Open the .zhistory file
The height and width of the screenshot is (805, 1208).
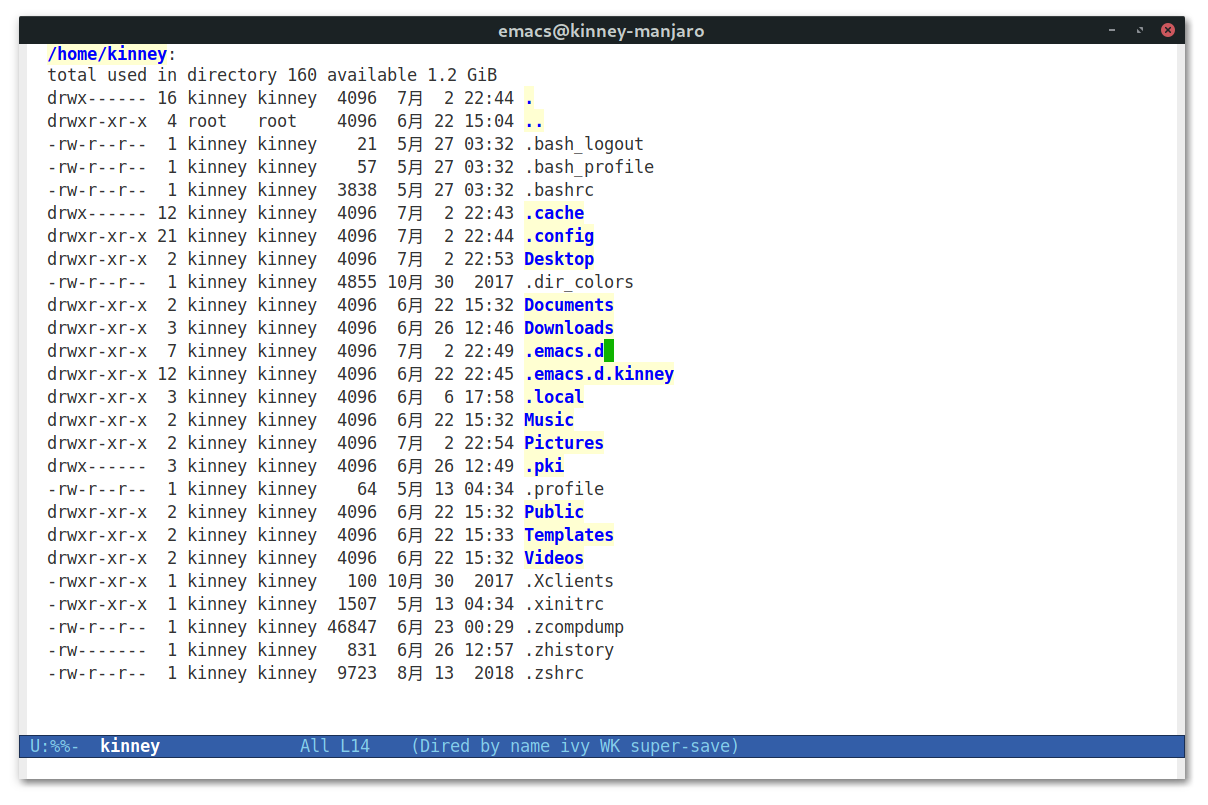click(569, 650)
